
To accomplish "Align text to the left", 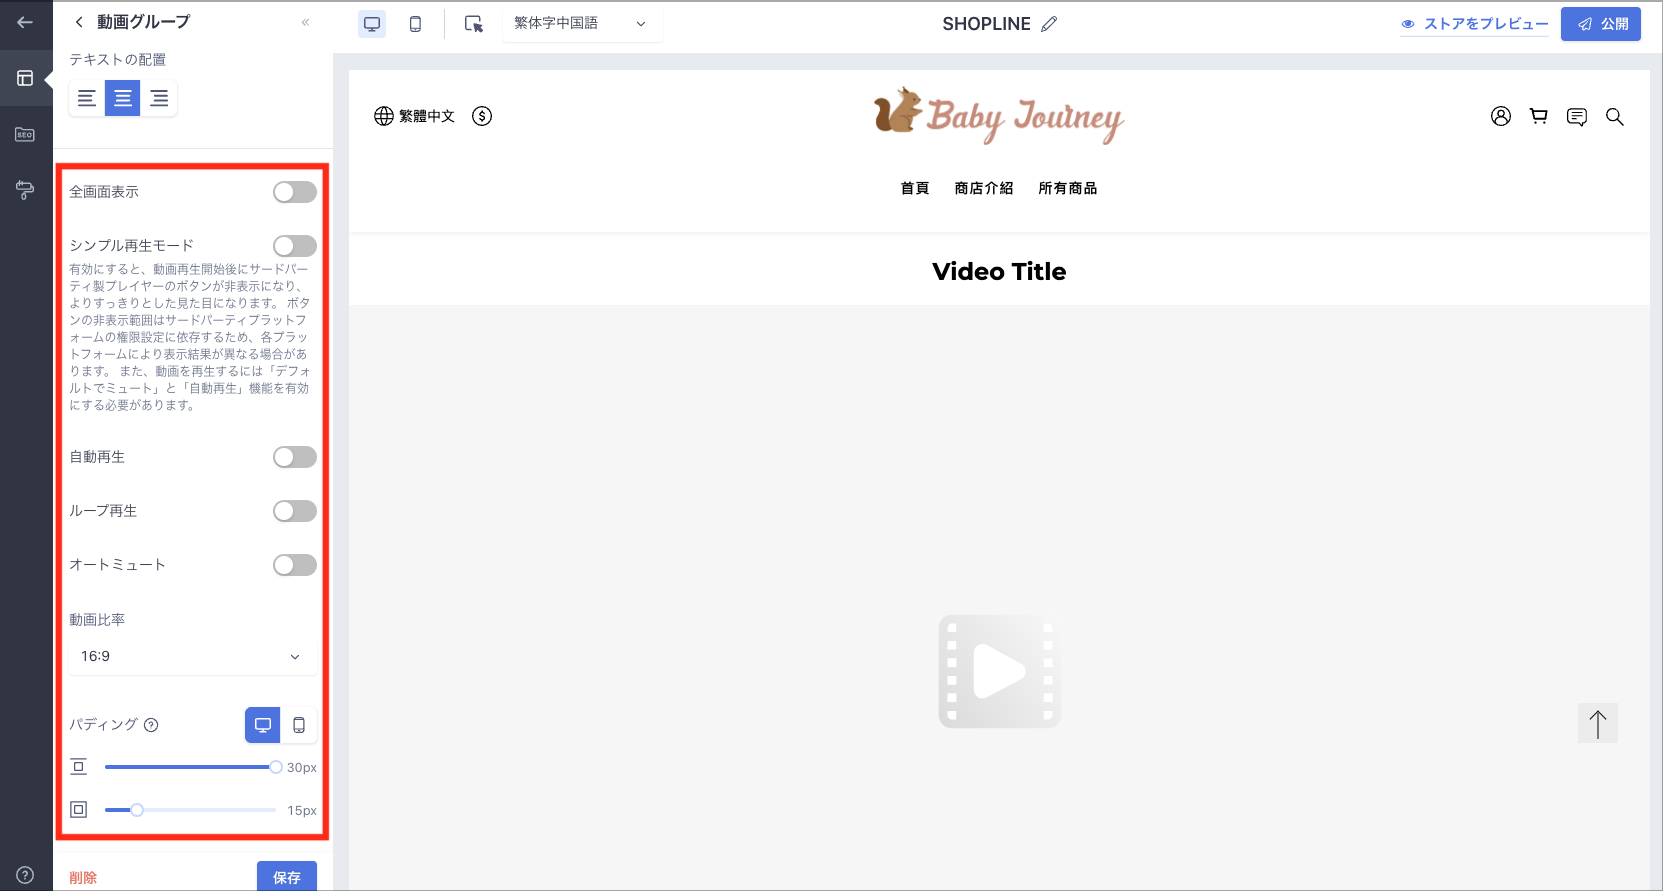I will point(87,98).
